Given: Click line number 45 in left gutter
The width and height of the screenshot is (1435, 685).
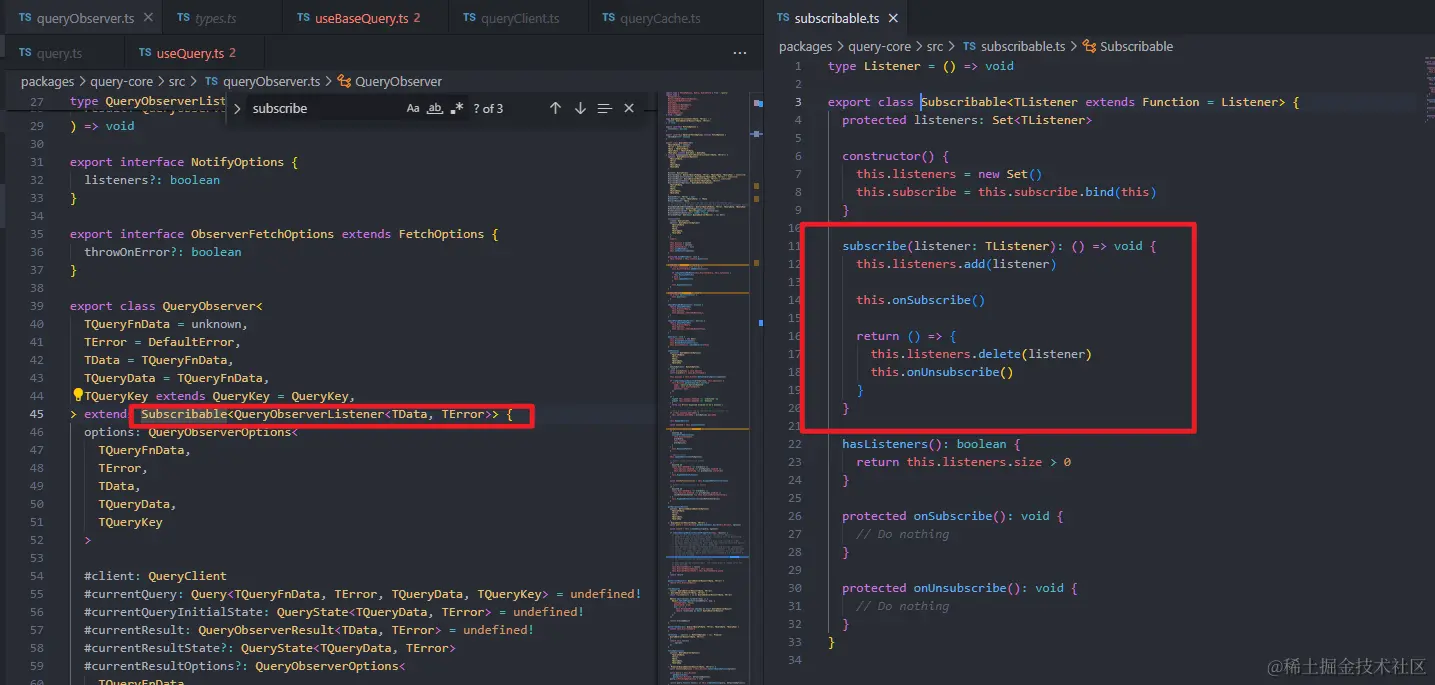Looking at the screenshot, I should [x=36, y=414].
